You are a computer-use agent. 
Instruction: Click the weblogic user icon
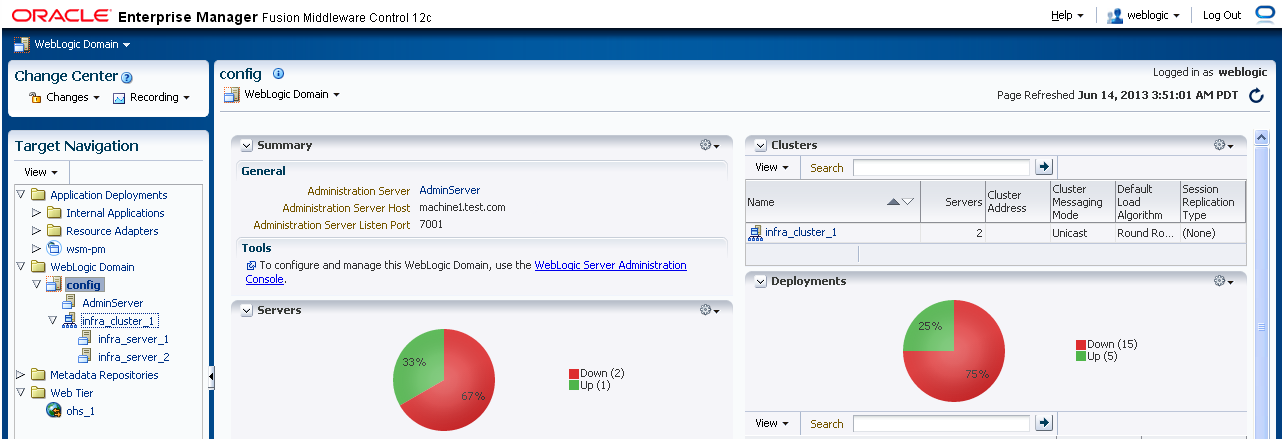pos(1115,15)
